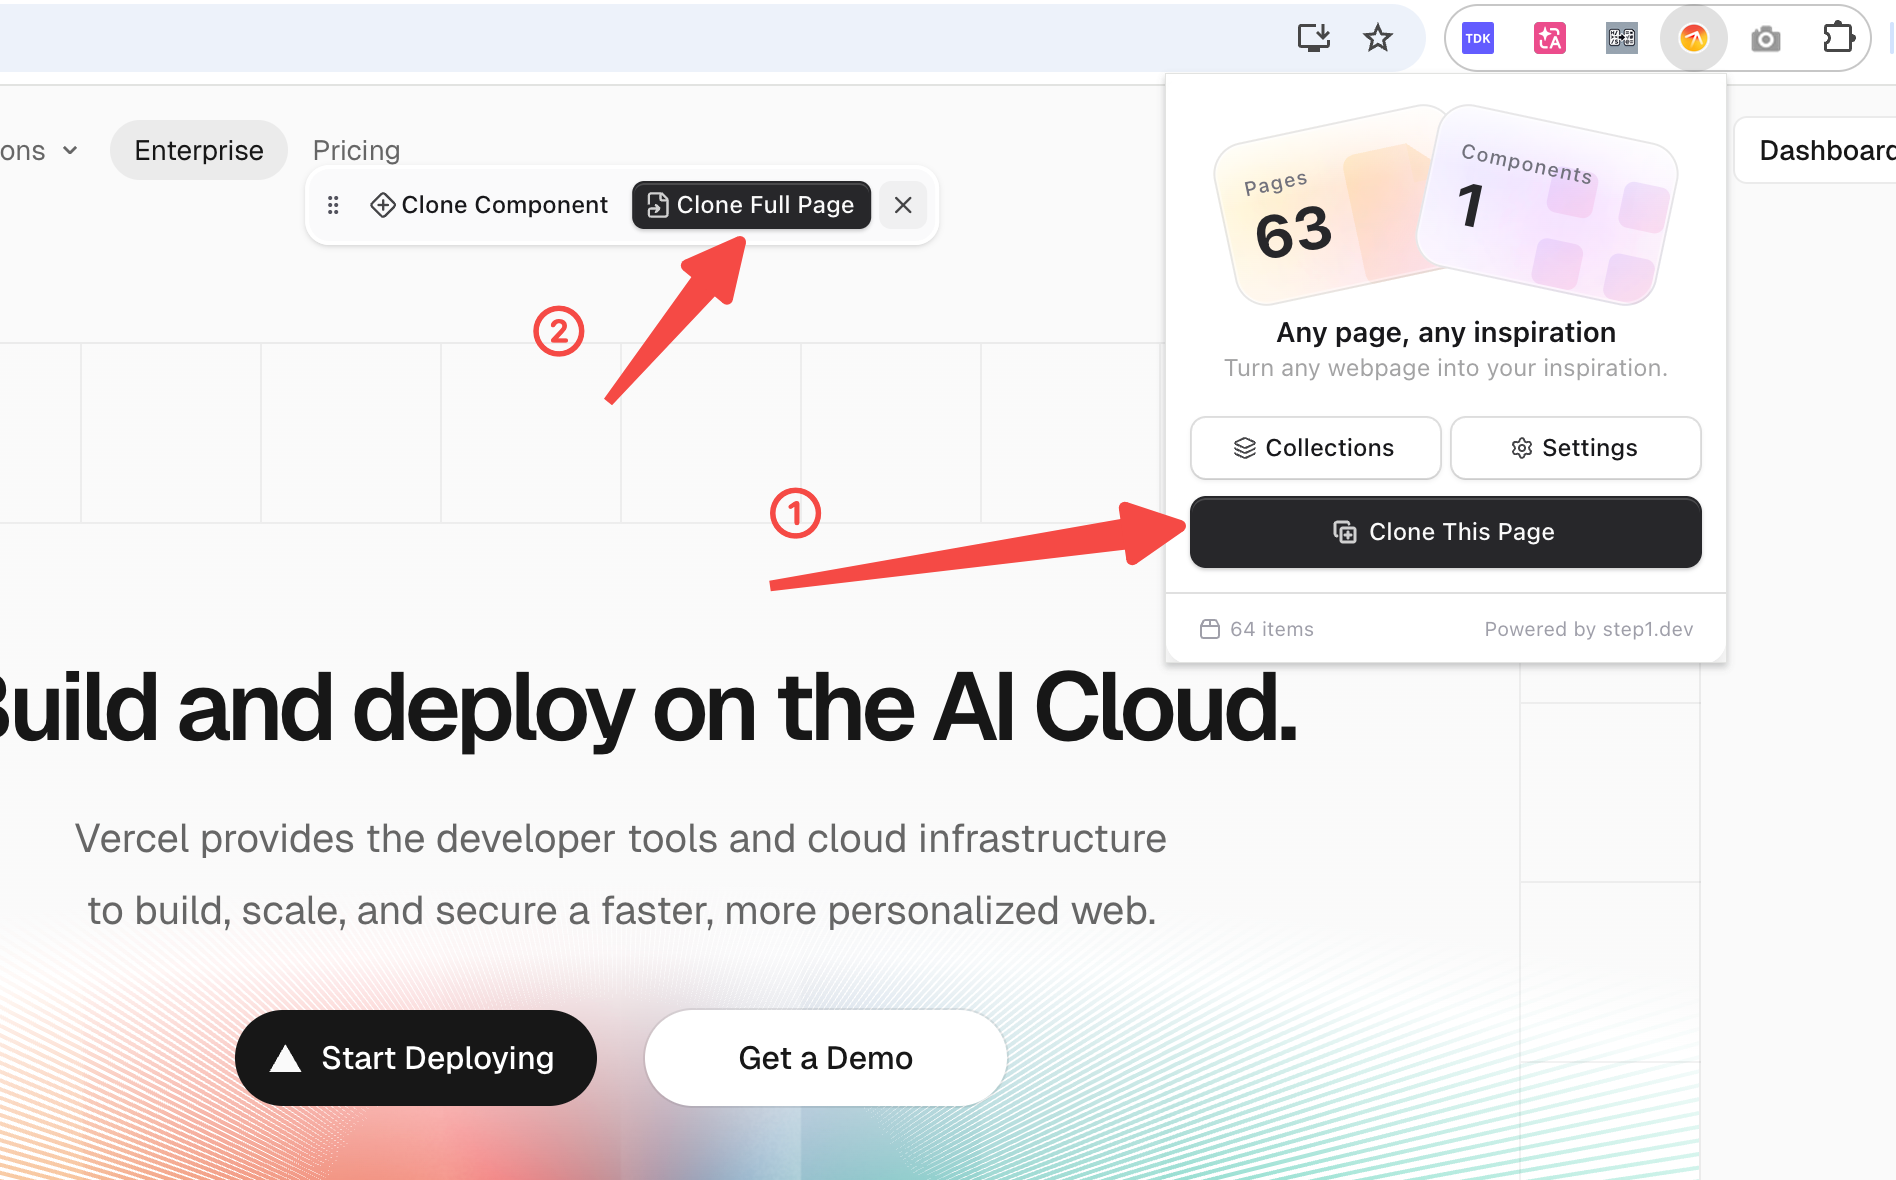
Task: Open the Get a Demo link
Action: pos(825,1057)
